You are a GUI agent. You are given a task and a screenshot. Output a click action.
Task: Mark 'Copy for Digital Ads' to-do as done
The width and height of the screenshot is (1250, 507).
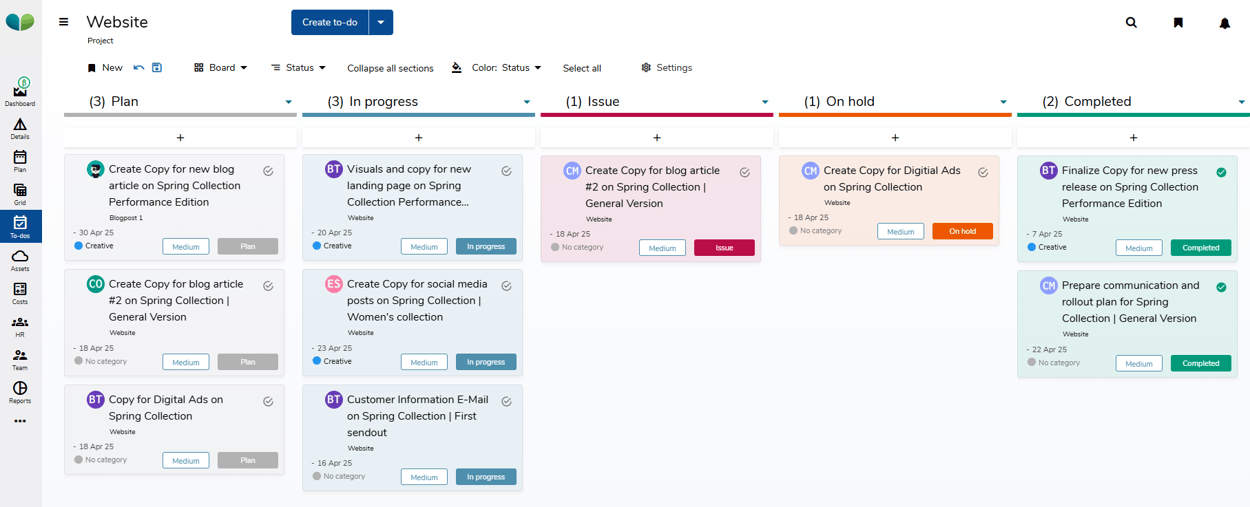268,402
